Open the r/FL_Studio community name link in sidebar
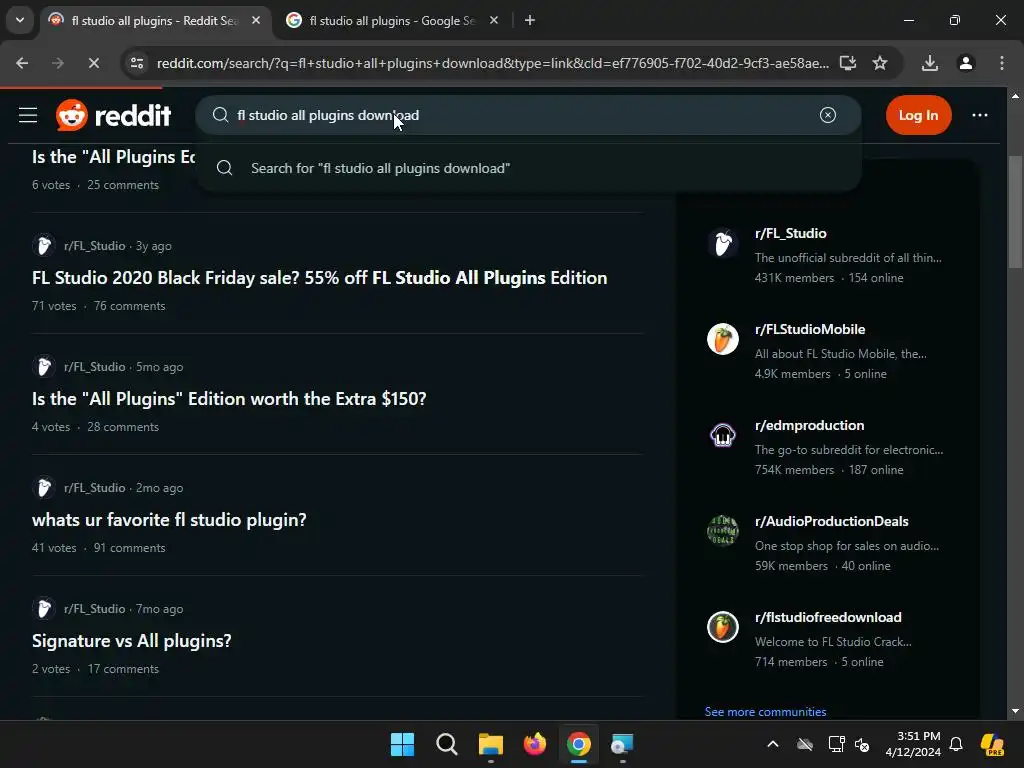 [x=790, y=233]
